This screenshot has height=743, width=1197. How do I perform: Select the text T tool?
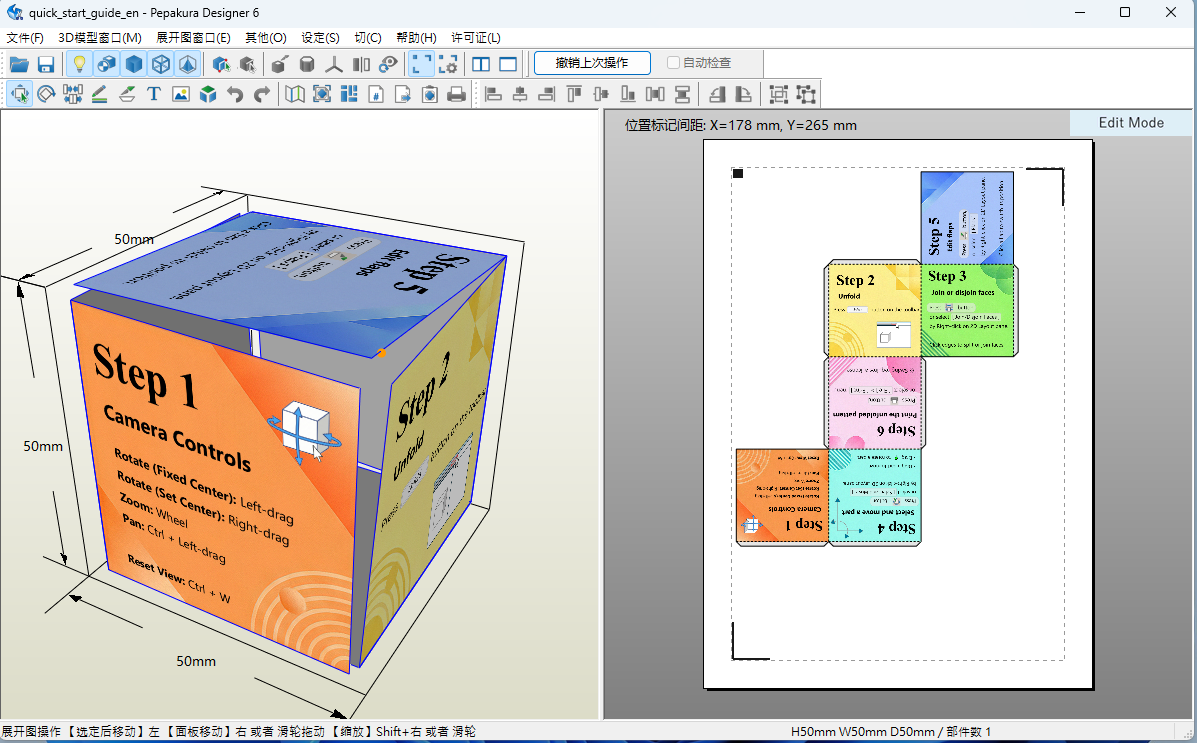click(153, 94)
